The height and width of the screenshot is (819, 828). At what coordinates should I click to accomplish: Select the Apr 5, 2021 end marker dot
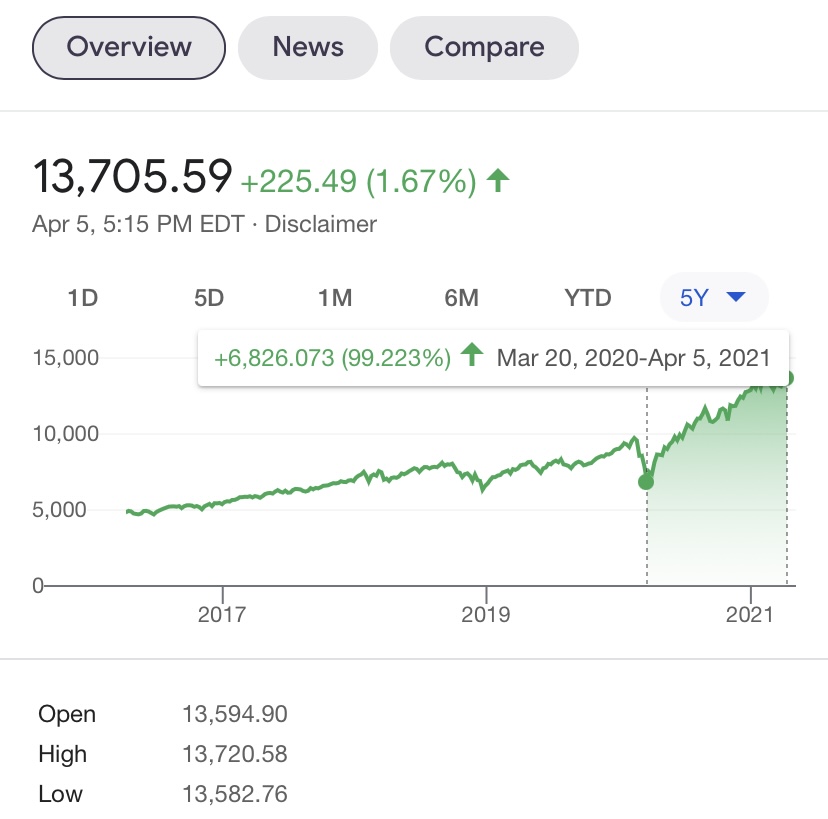click(x=788, y=378)
